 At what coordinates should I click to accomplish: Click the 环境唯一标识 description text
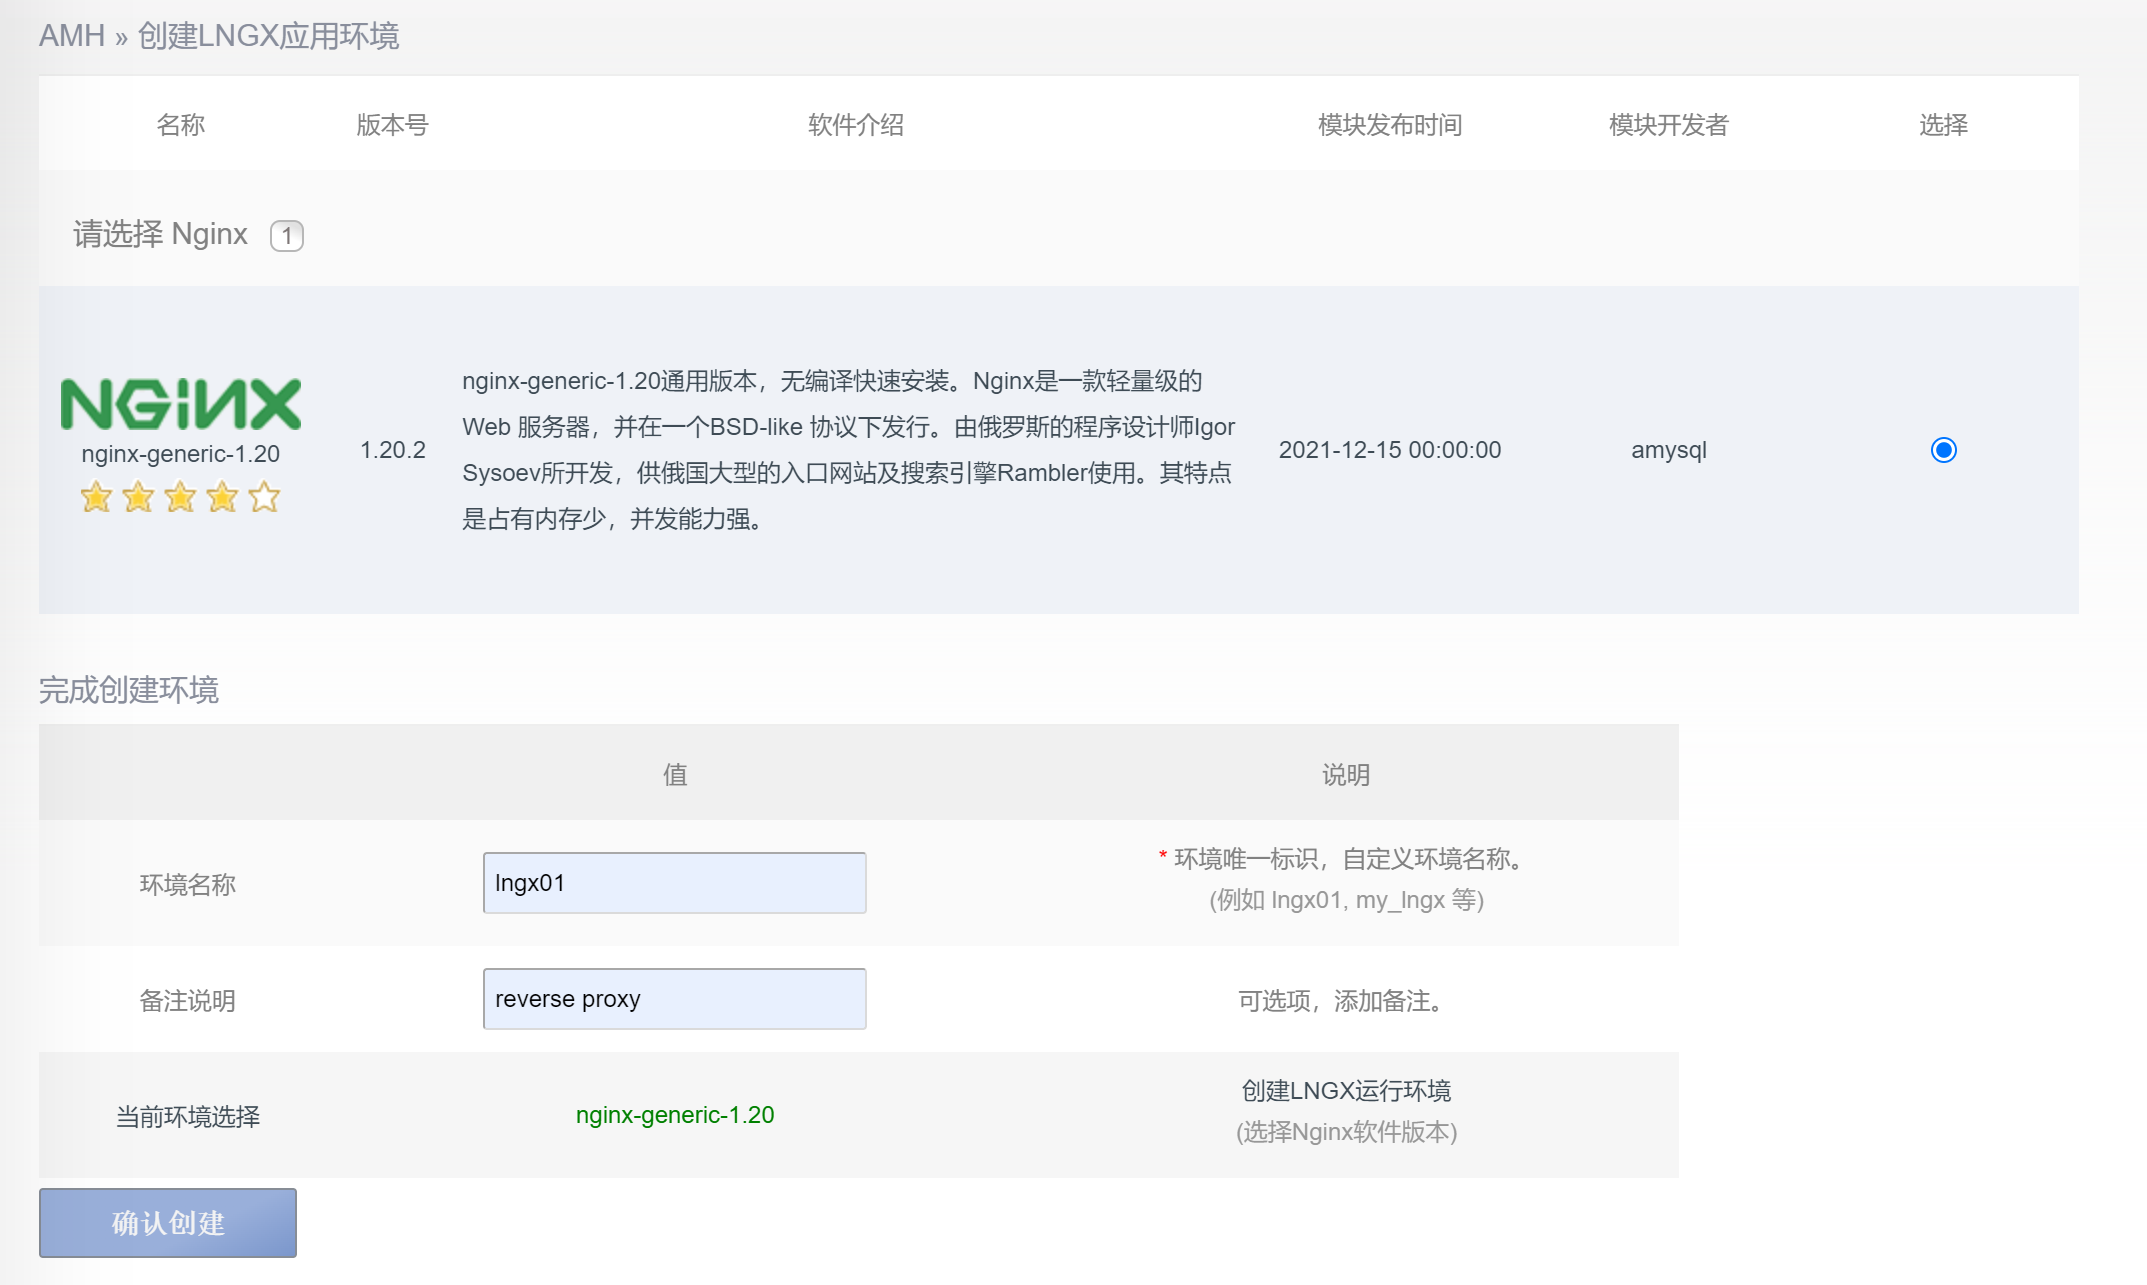pyautogui.click(x=1348, y=859)
